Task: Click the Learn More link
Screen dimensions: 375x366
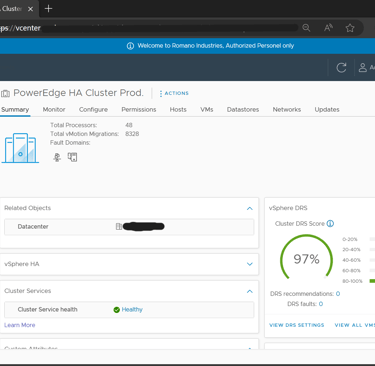Action: 20,325
